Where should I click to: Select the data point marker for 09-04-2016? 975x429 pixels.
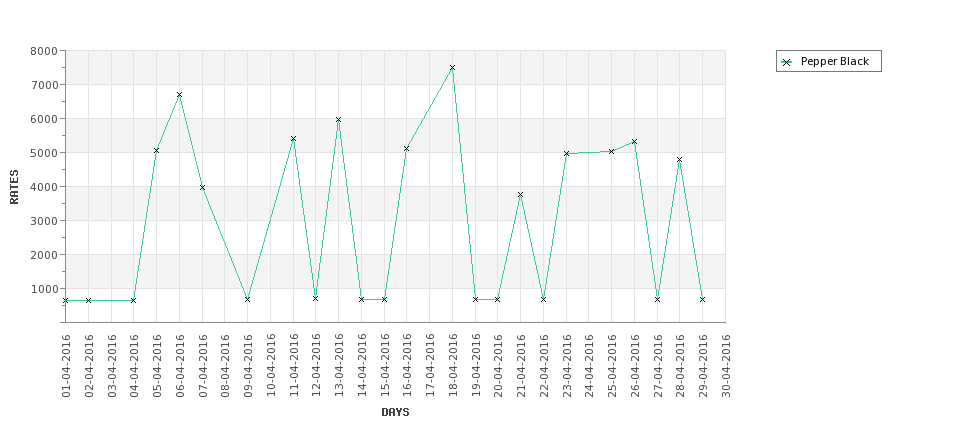(247, 299)
